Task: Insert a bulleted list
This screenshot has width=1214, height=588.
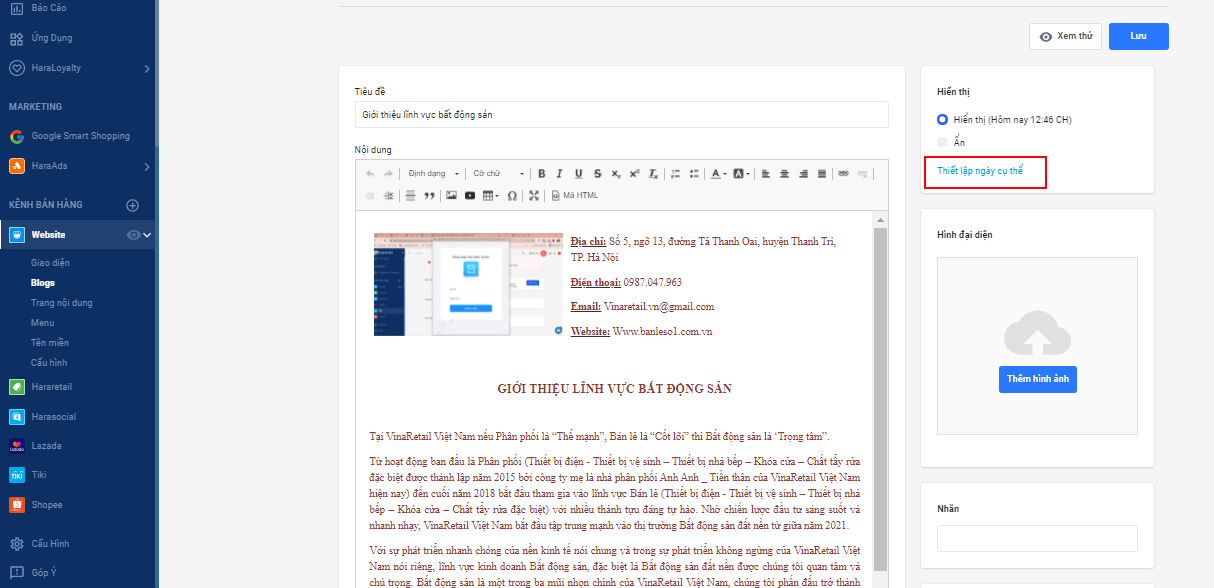Action: [x=694, y=173]
